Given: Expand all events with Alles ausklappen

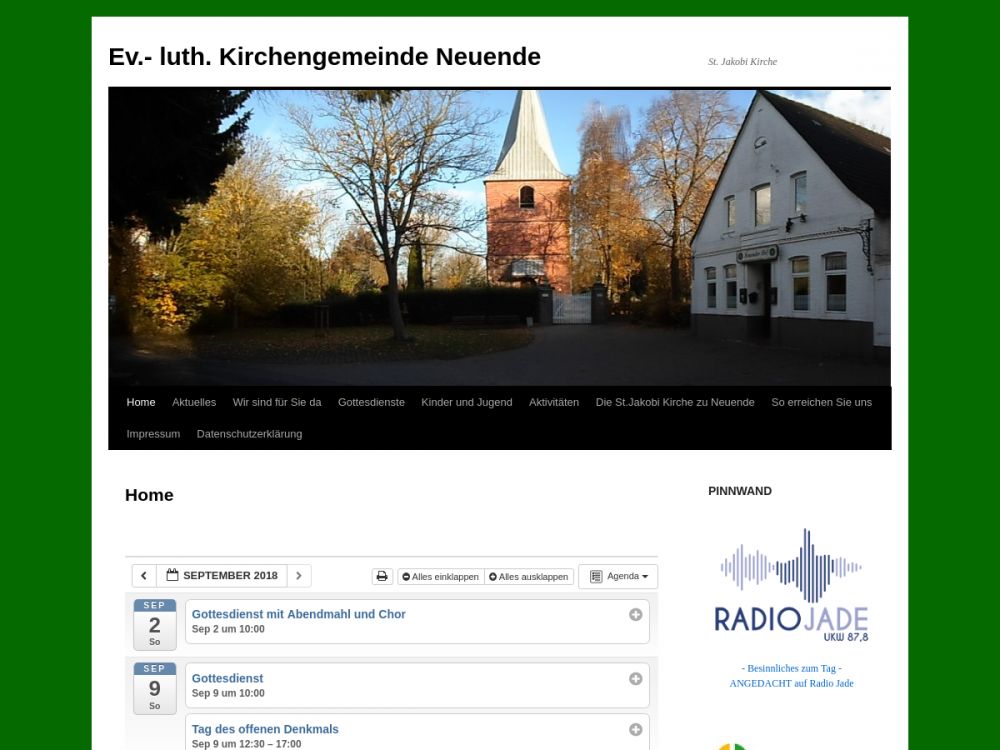Looking at the screenshot, I should (529, 577).
